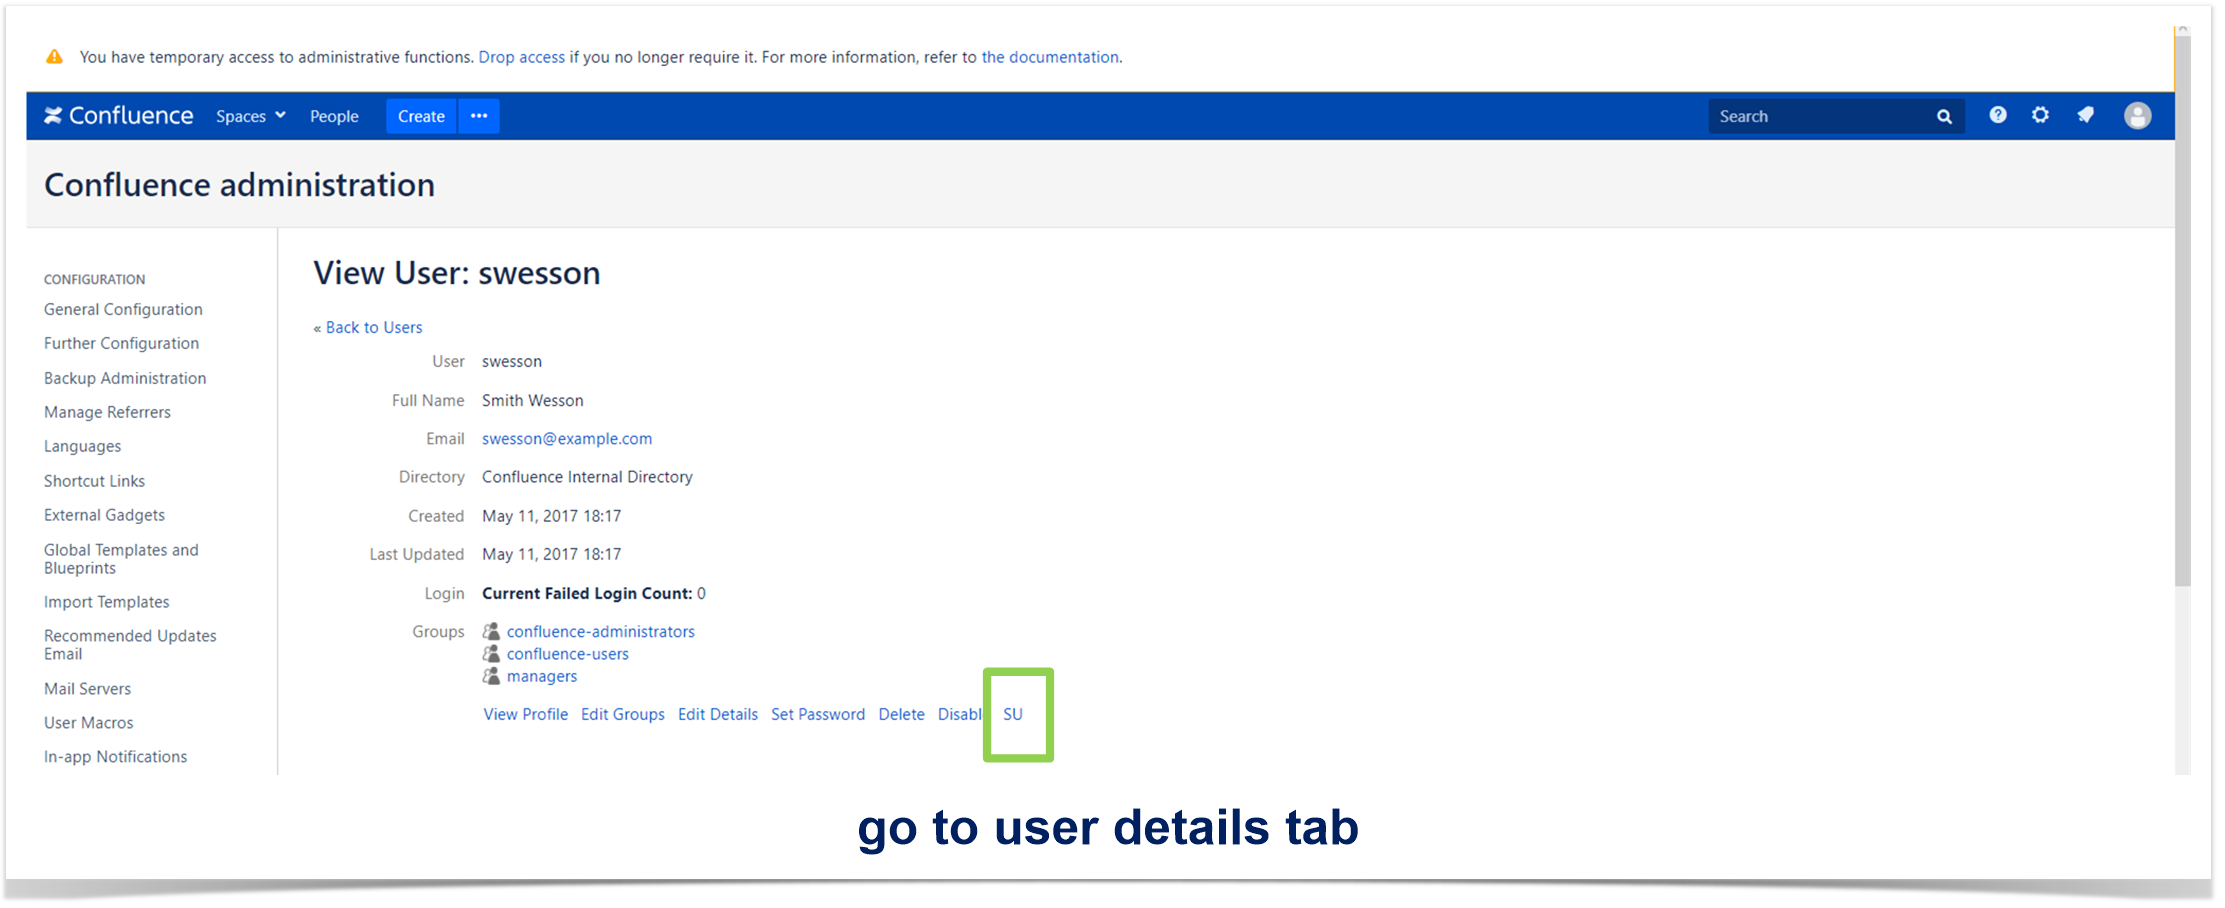This screenshot has height=908, width=2225.
Task: Click the Delete user link
Action: tap(902, 714)
